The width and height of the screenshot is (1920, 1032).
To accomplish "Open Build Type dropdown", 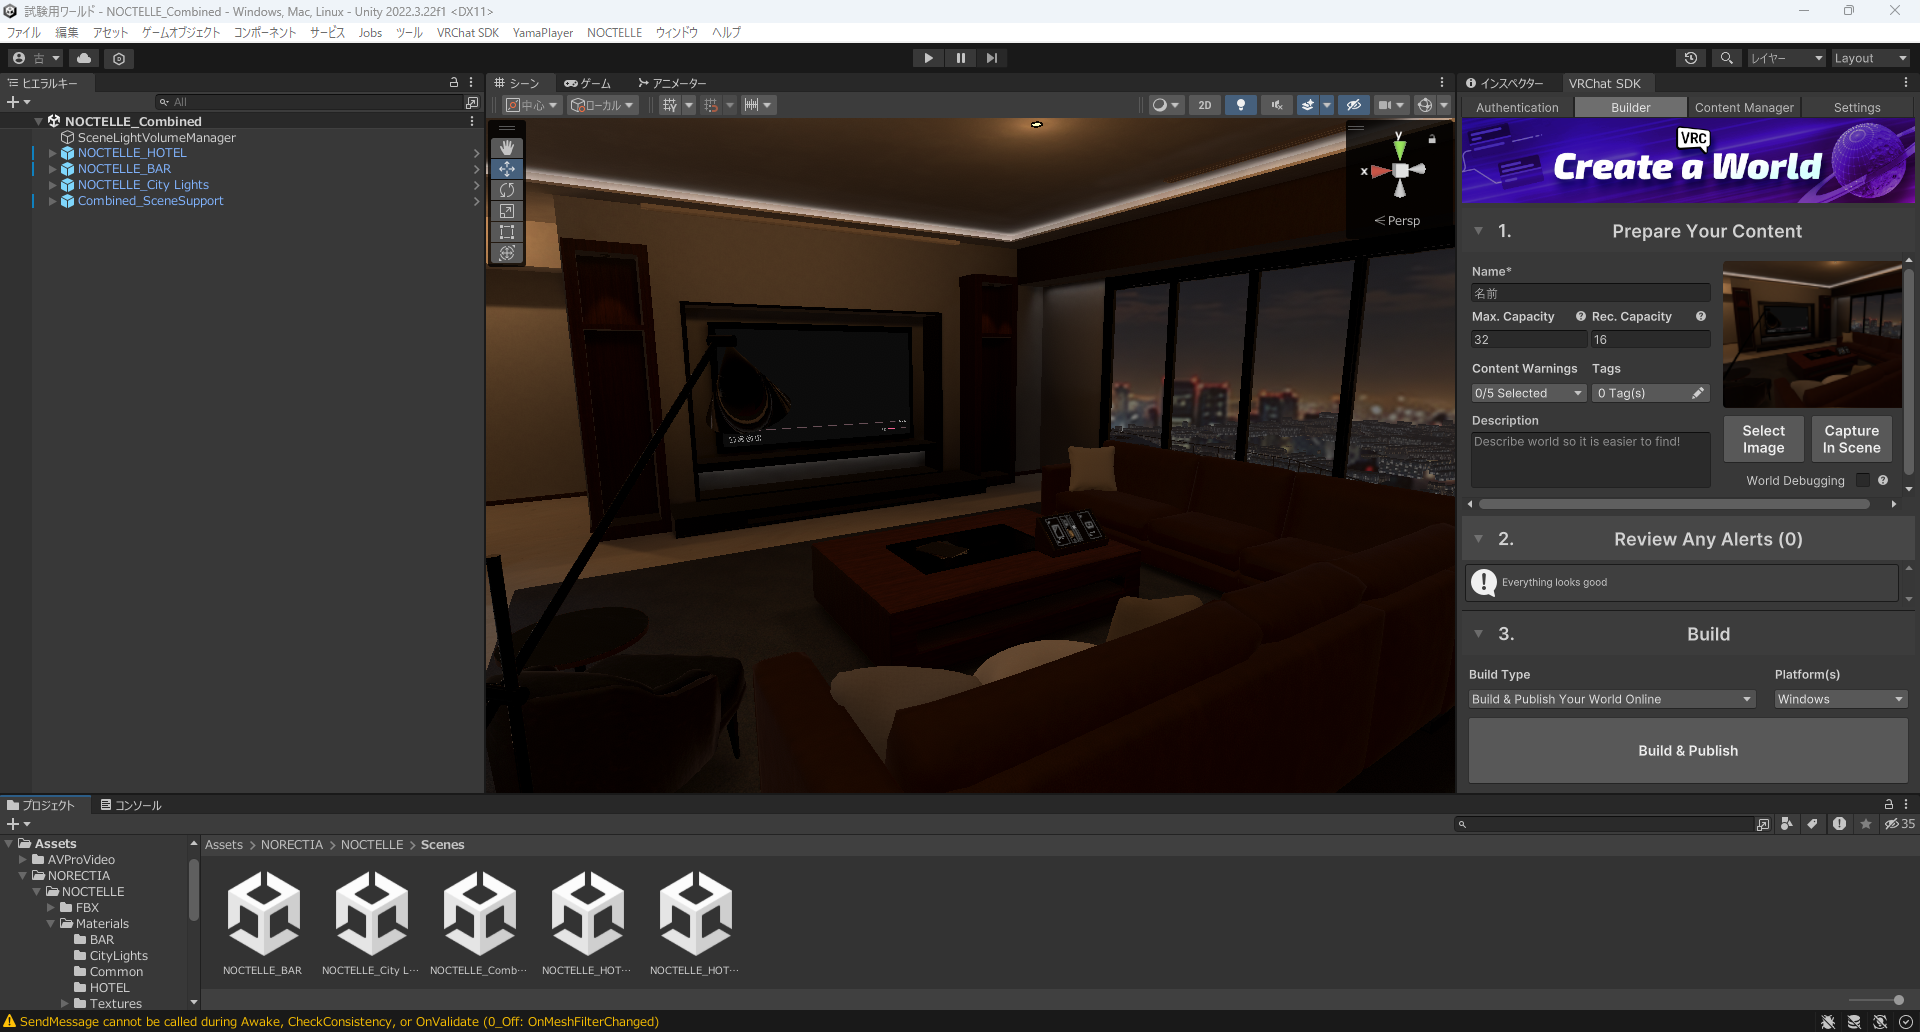I will tap(1612, 699).
